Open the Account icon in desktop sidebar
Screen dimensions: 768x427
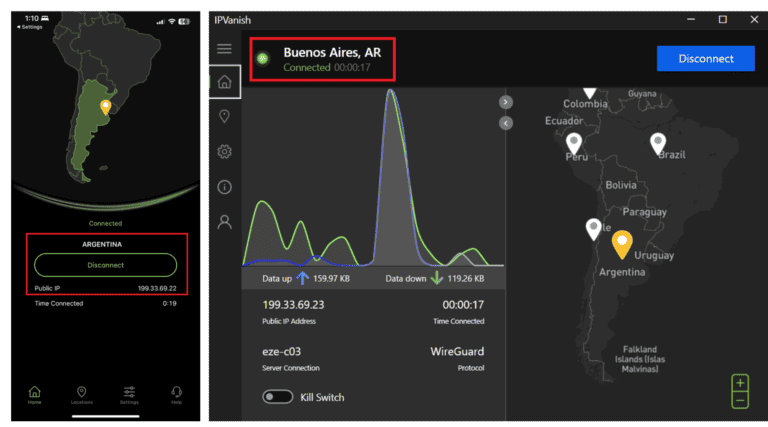click(x=224, y=222)
